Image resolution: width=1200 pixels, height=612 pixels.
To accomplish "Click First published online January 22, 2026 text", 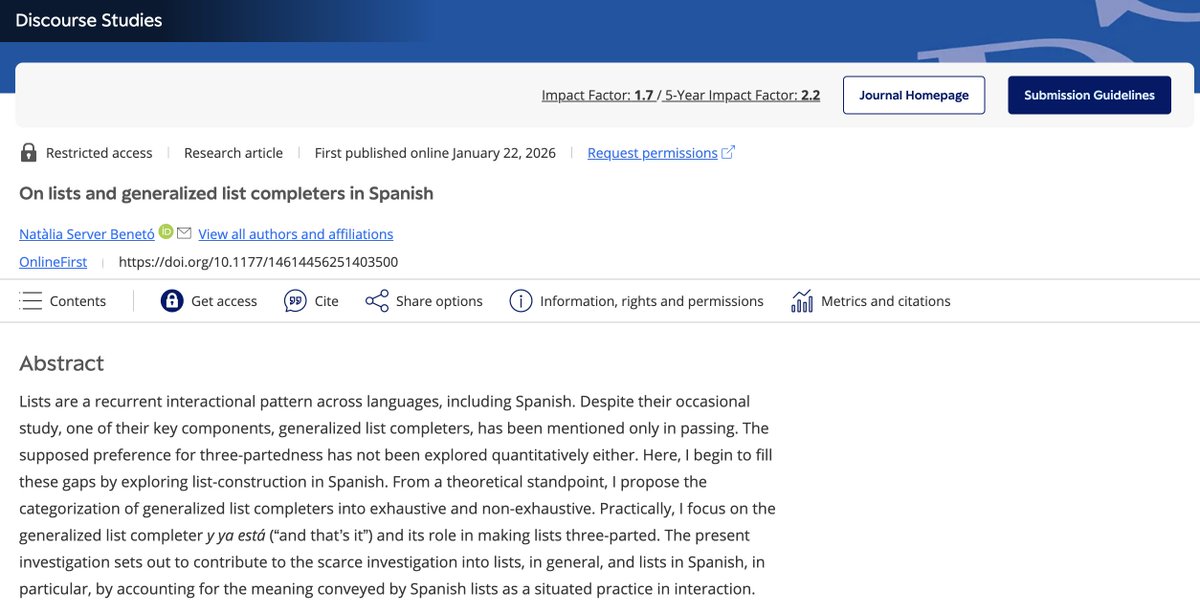I will coord(435,153).
